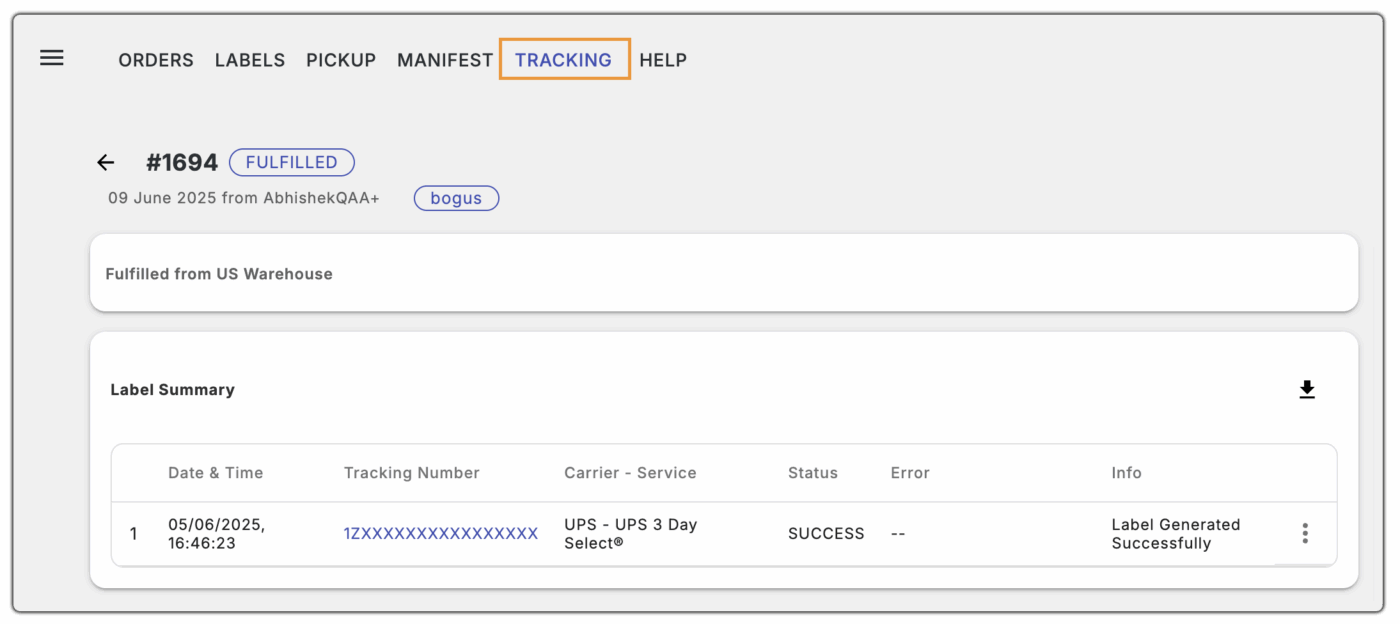Click the back arrow next to #1694
This screenshot has width=1400, height=624.
point(105,162)
